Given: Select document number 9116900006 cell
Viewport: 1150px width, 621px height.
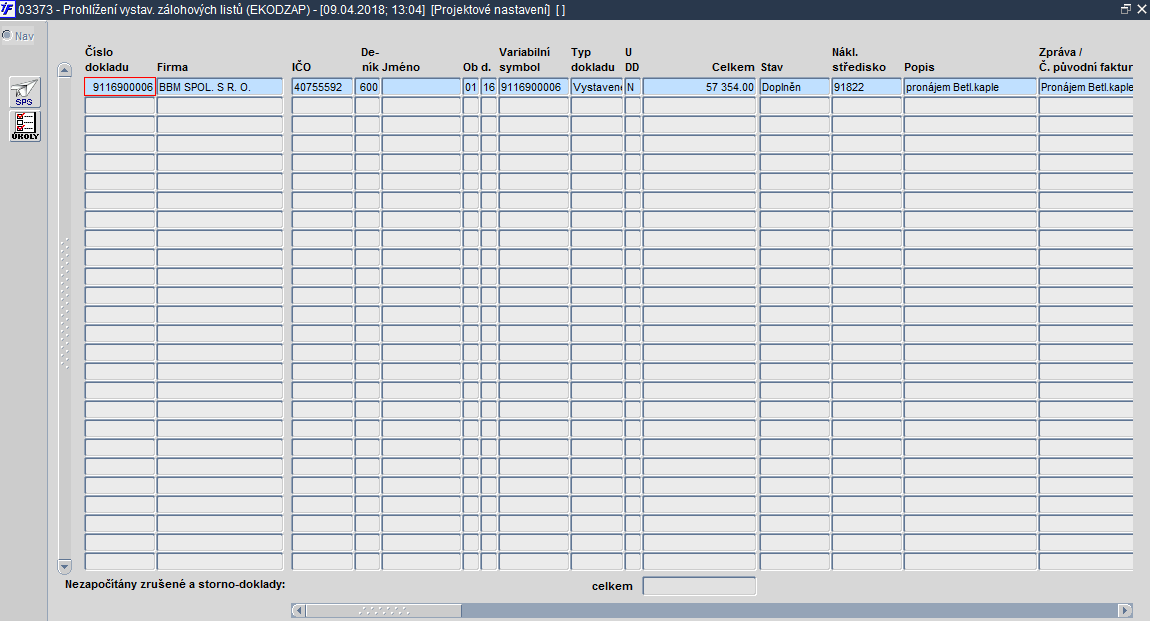Looking at the screenshot, I should coord(120,87).
